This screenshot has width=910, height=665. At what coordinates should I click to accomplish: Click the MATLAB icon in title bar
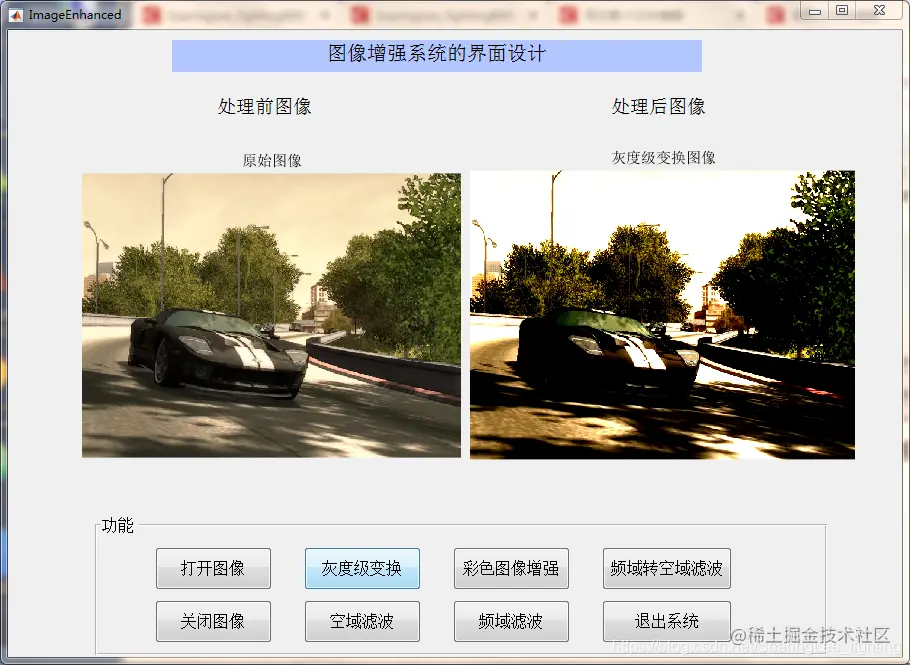point(16,15)
